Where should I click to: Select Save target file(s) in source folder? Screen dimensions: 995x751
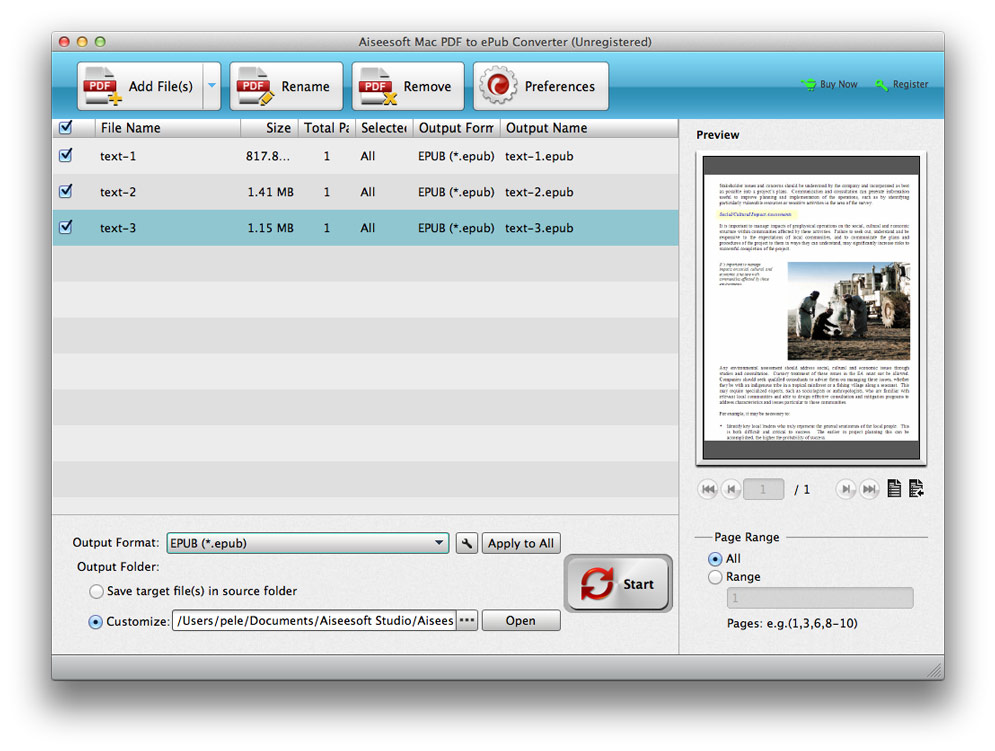pos(96,591)
